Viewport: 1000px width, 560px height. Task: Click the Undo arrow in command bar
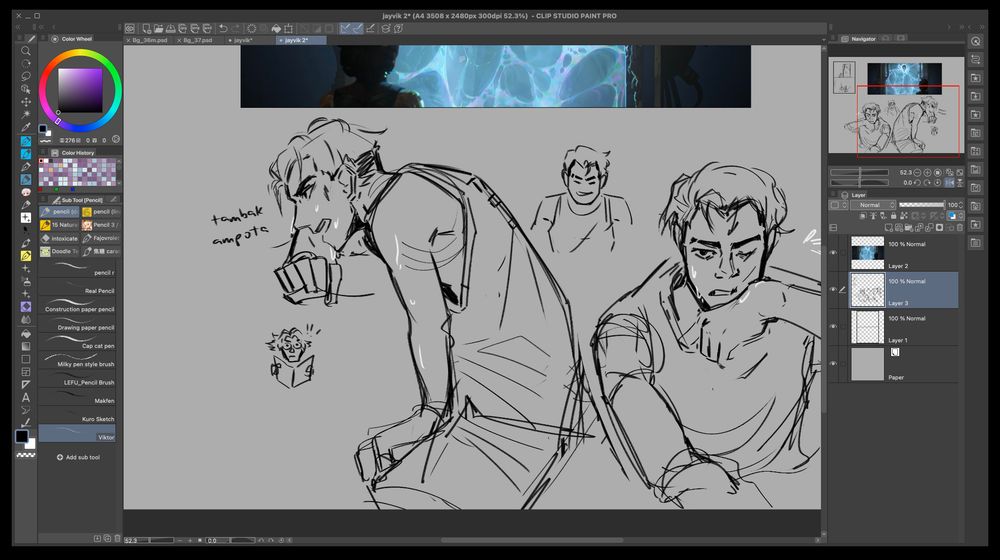(x=223, y=28)
